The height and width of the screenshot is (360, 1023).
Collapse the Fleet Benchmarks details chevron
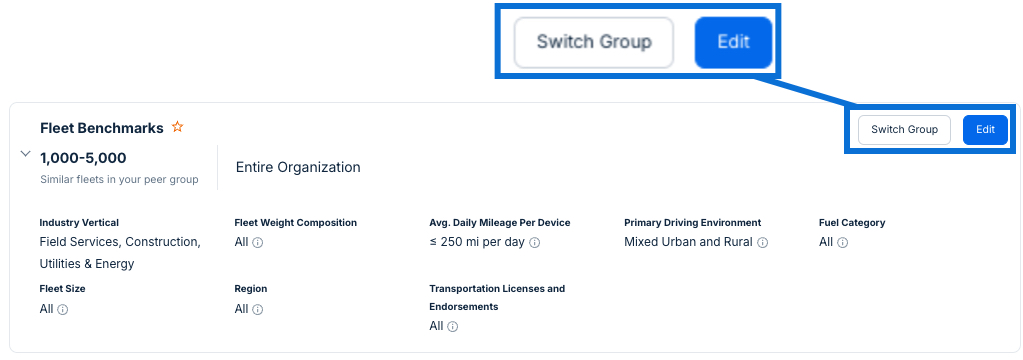[25, 154]
